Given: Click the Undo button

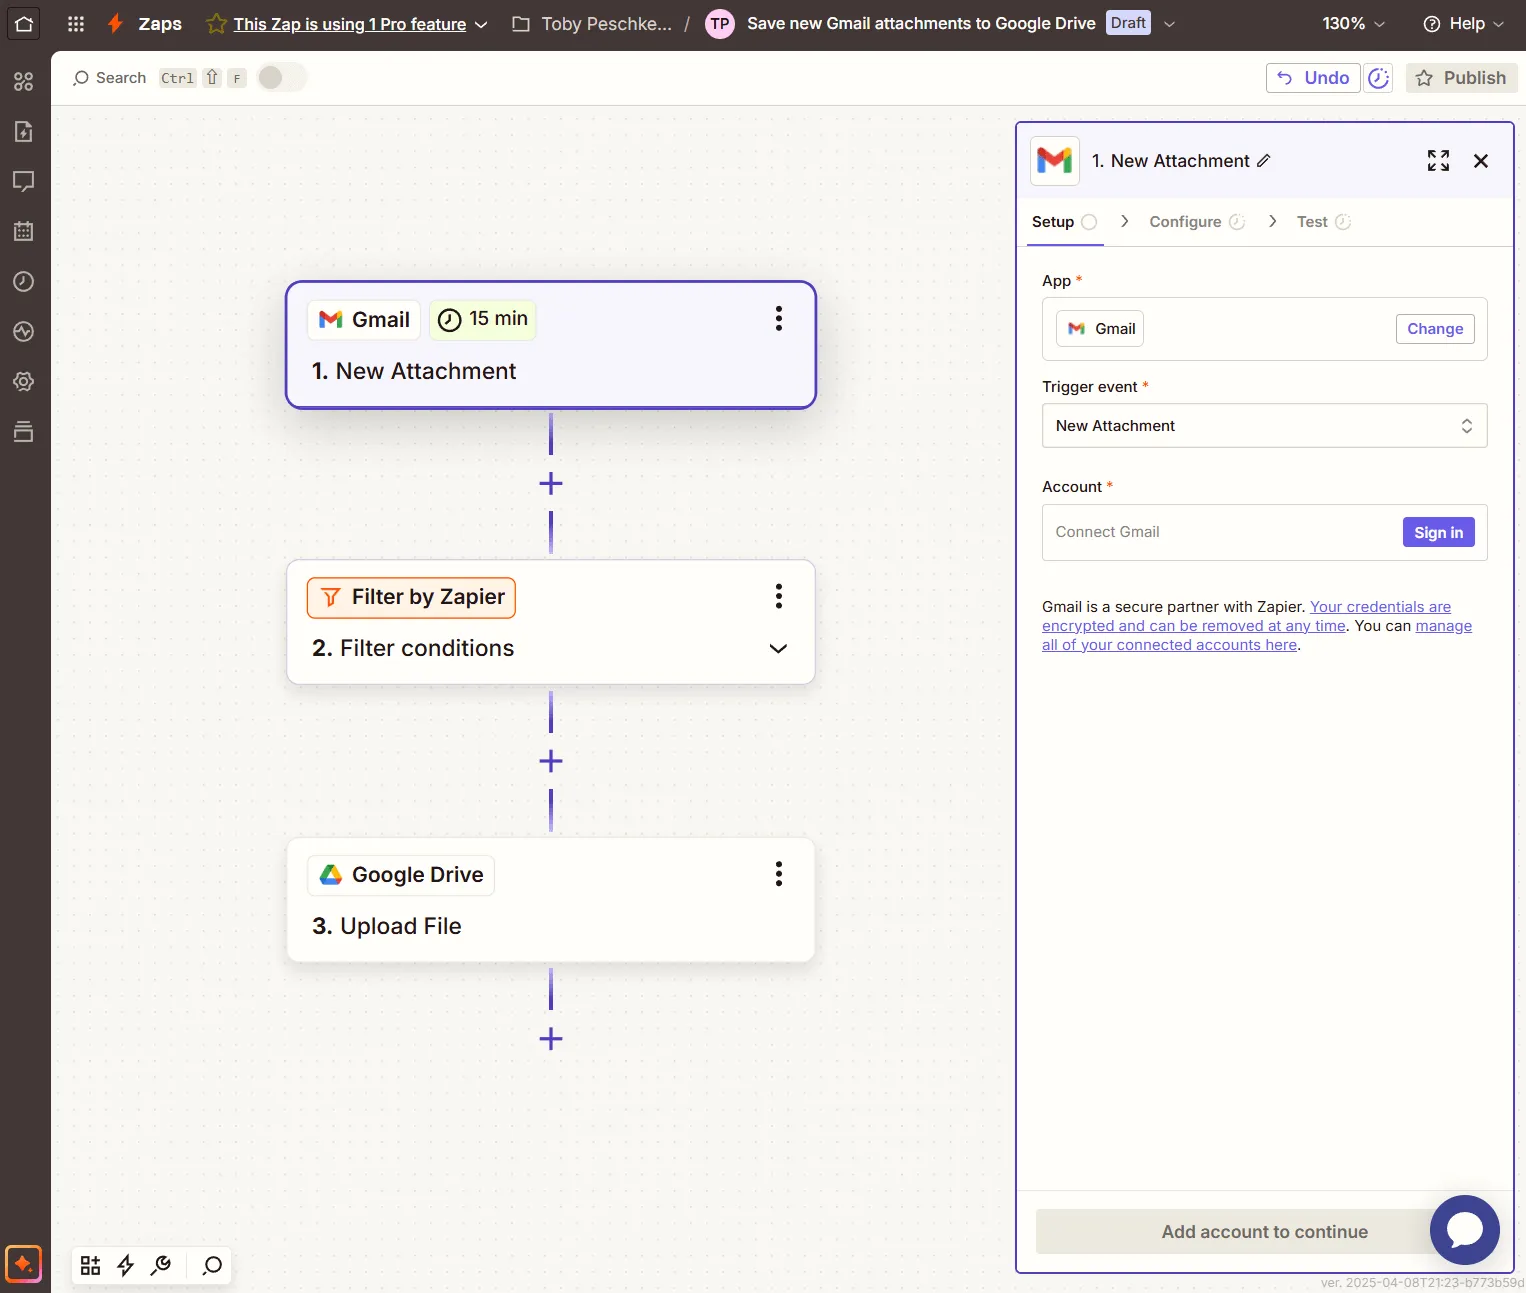Looking at the screenshot, I should click(1313, 78).
